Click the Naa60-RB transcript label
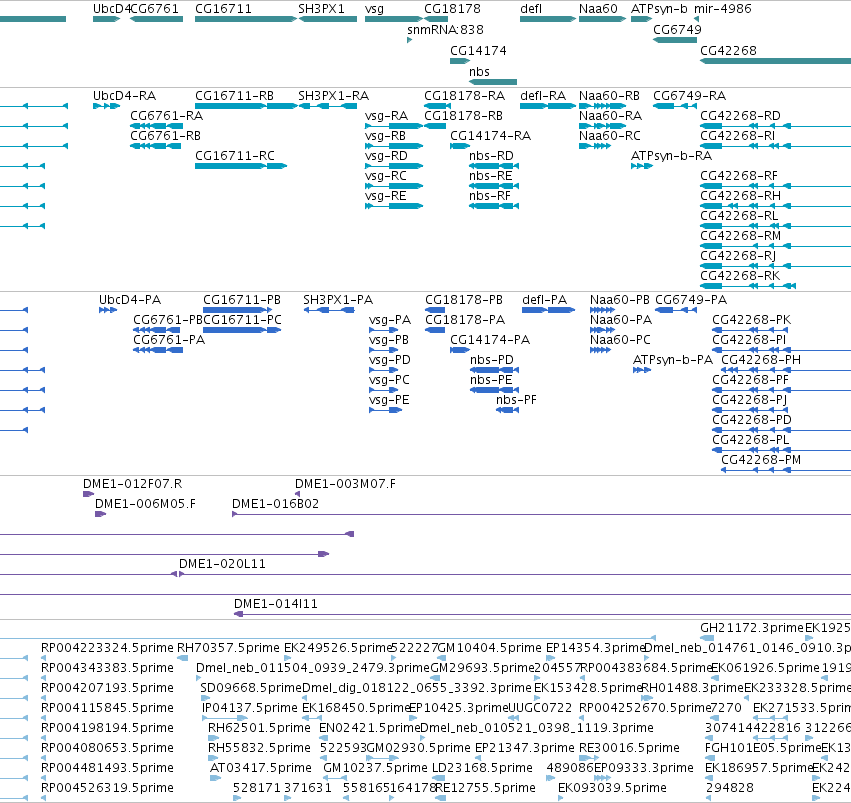Viewport: 851px width, 803px height. click(x=609, y=96)
